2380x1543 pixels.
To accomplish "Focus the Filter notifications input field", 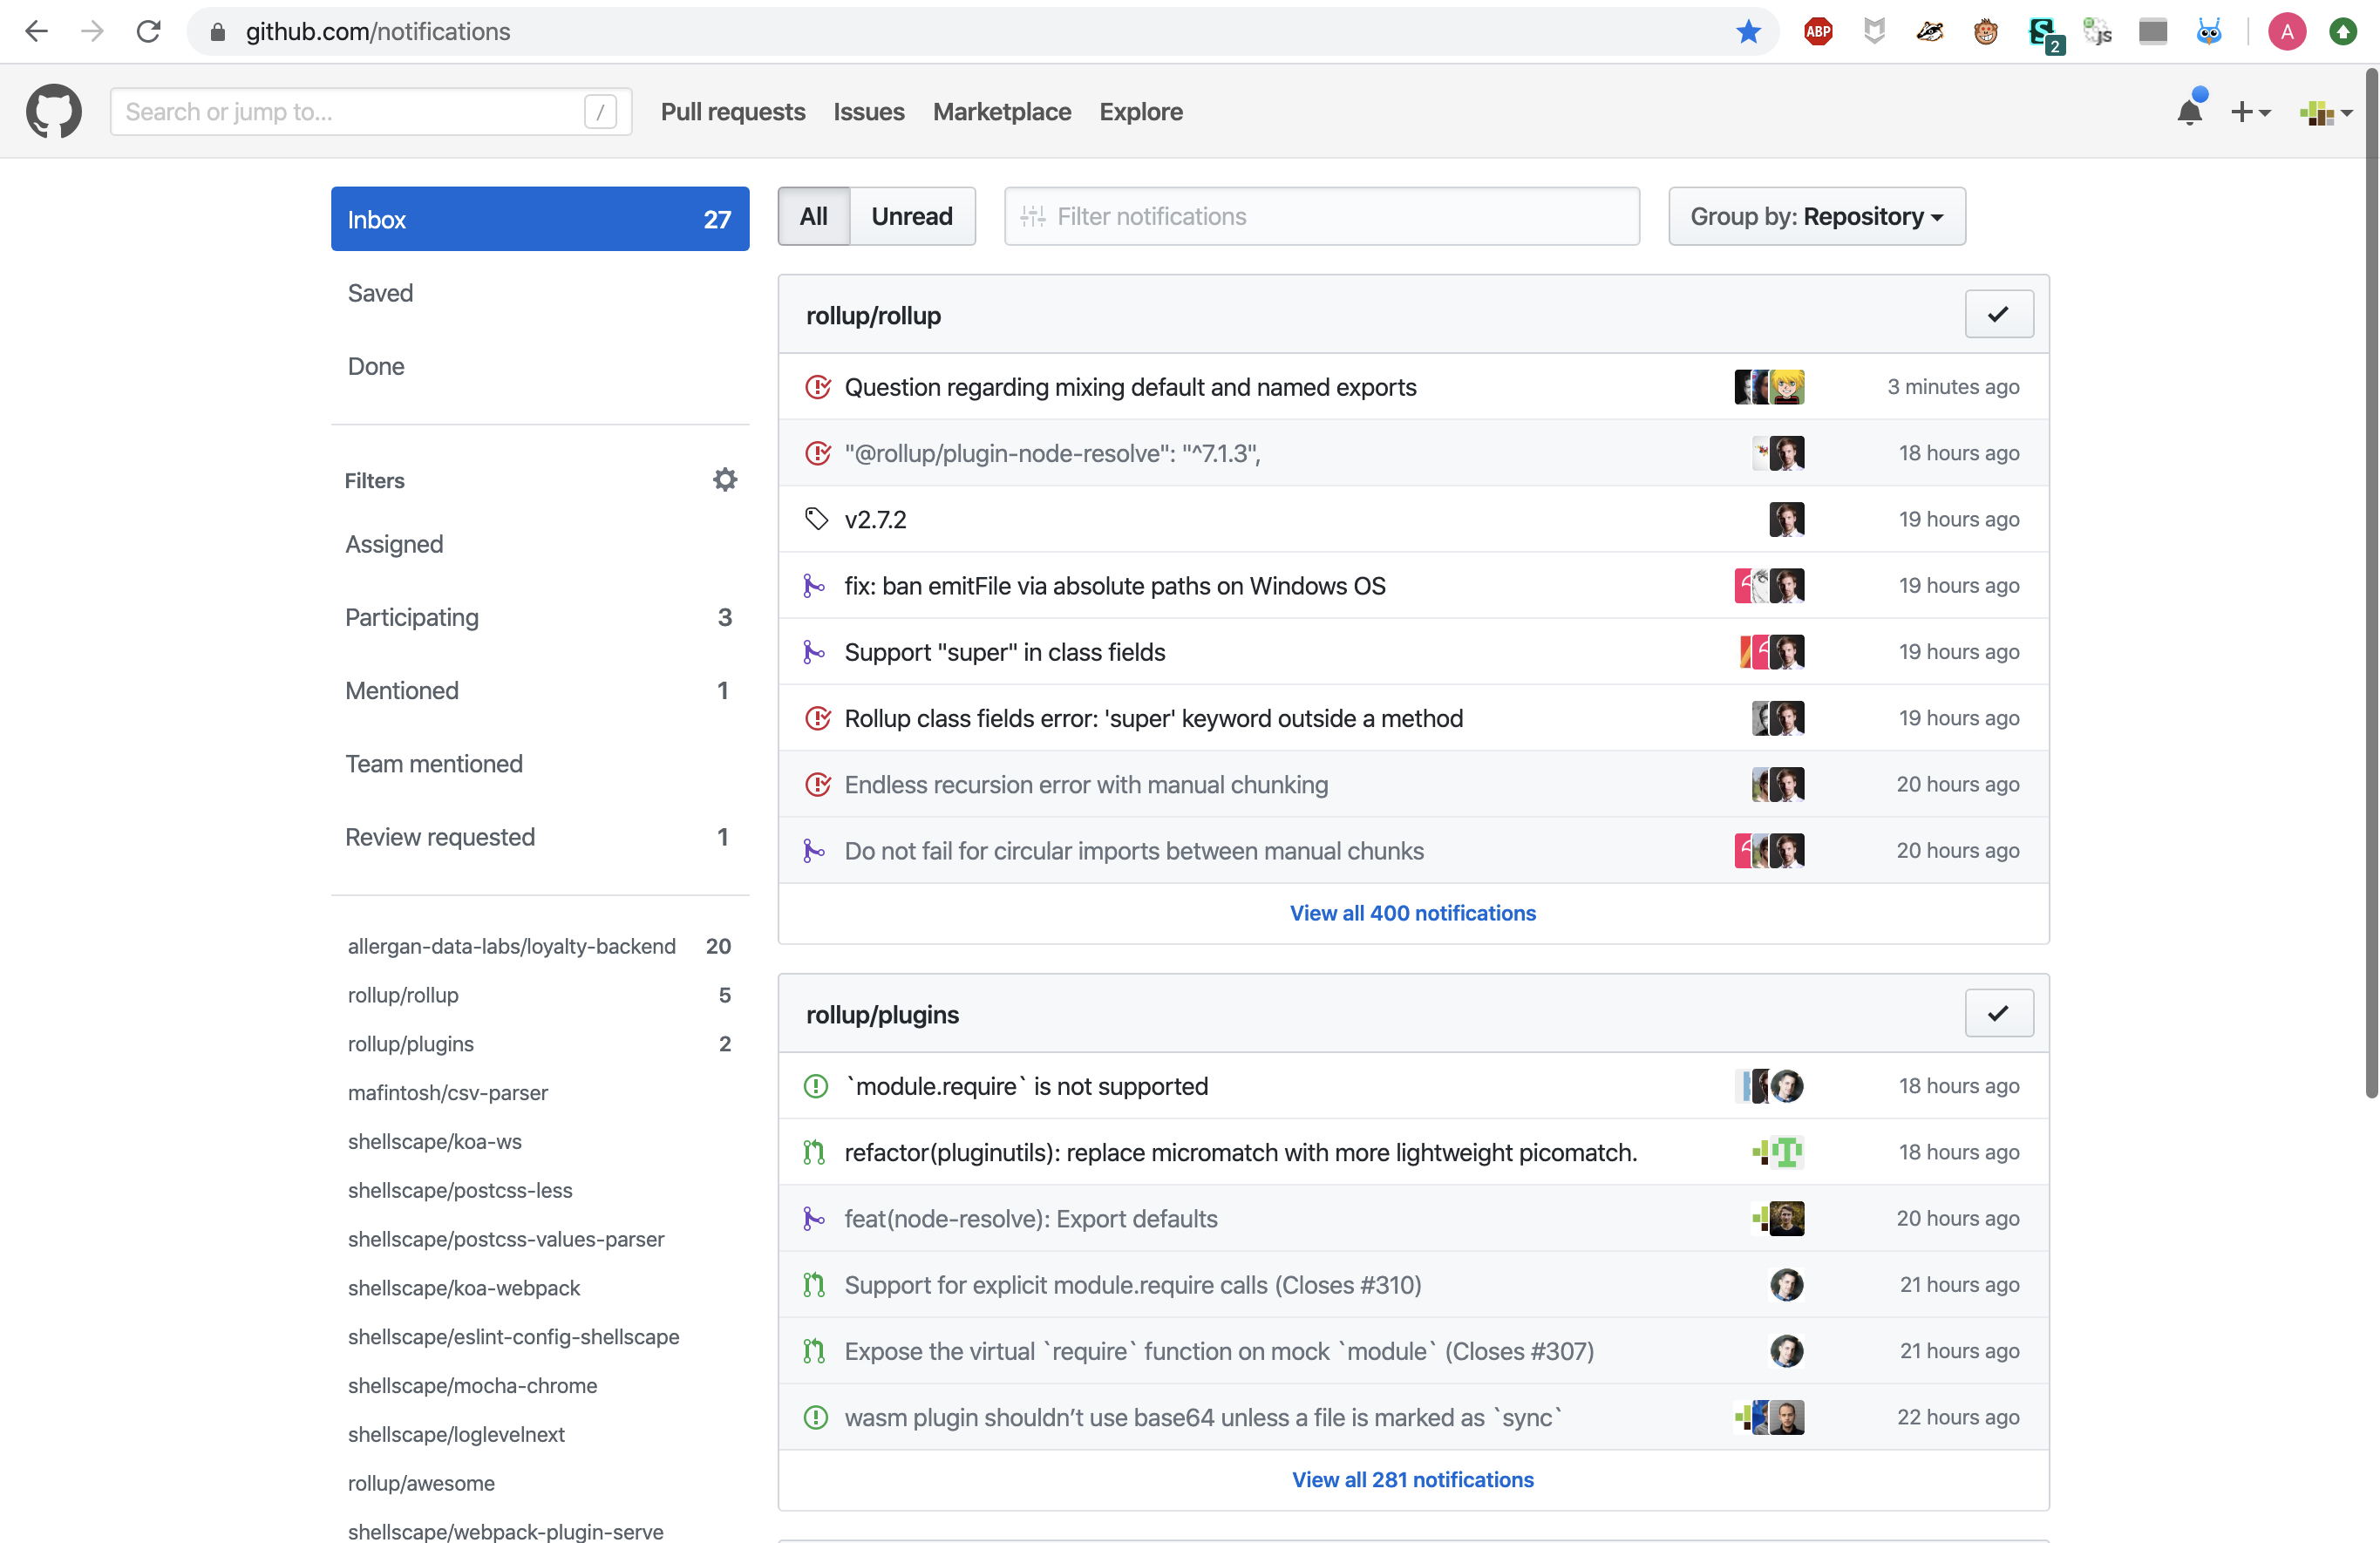I will [1330, 216].
